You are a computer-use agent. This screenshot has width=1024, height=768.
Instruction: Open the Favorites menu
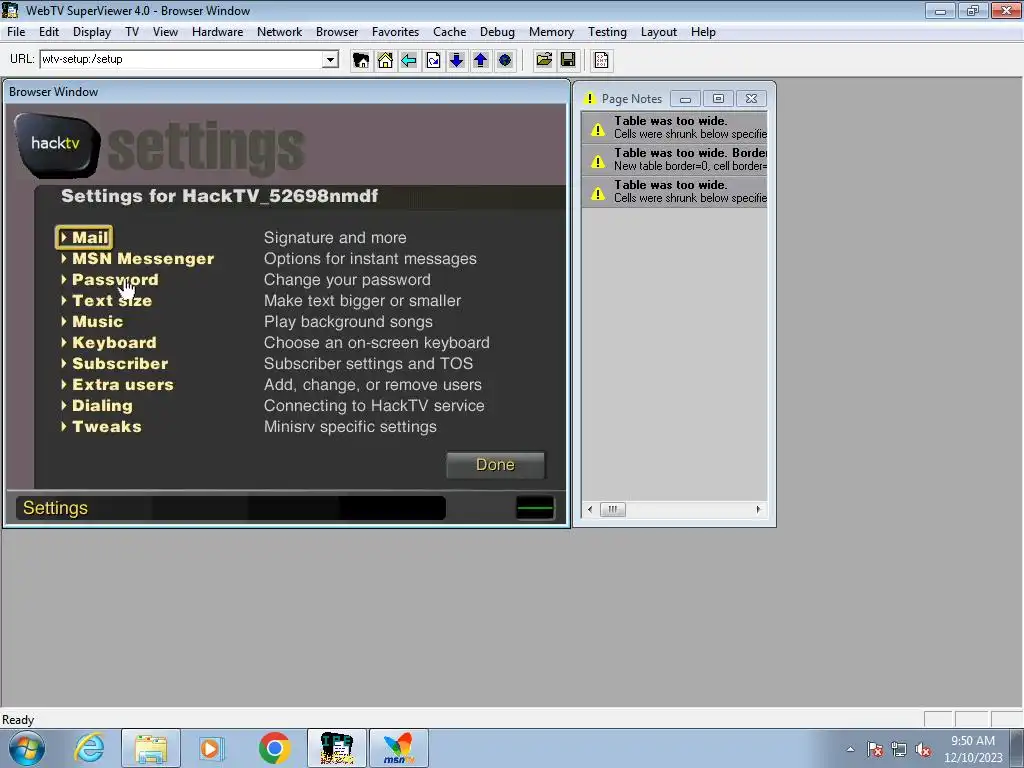coord(395,31)
